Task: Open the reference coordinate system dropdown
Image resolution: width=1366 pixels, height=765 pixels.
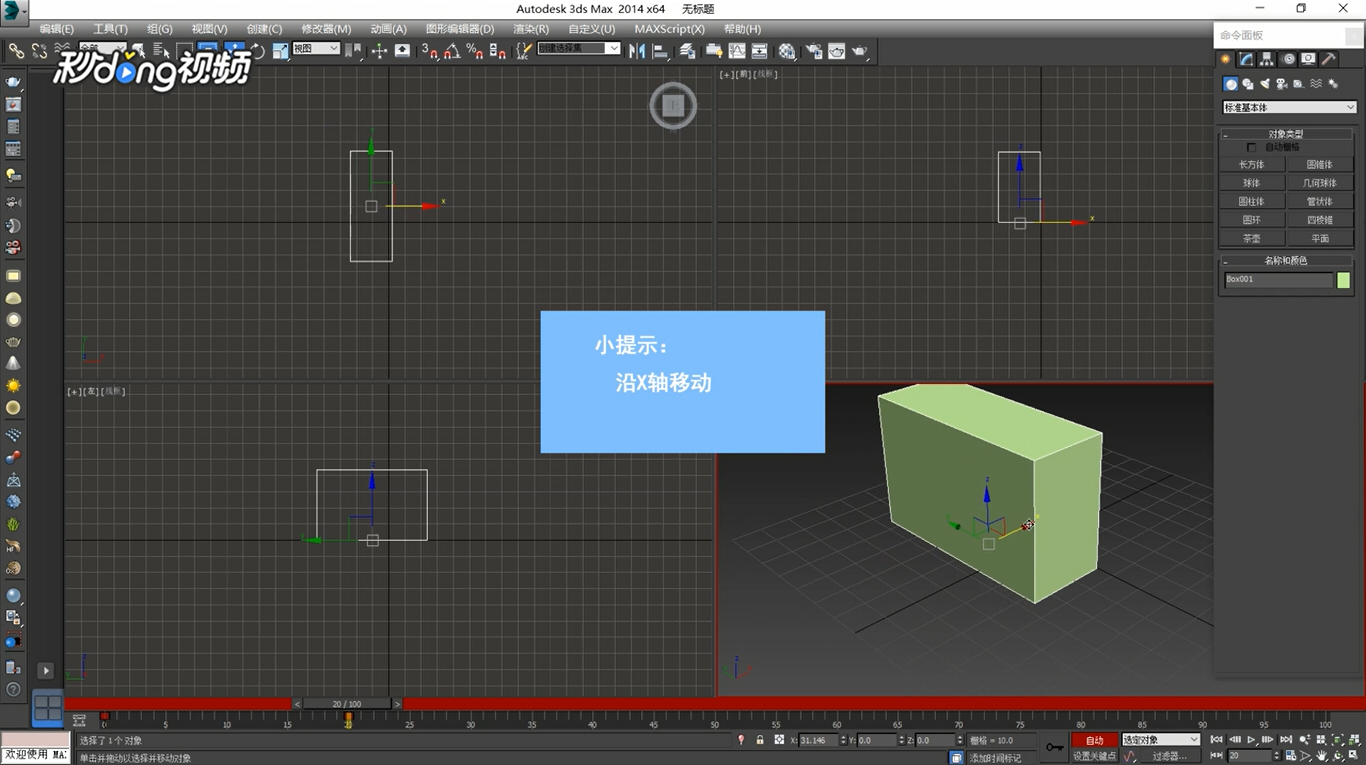Action: [x=316, y=48]
